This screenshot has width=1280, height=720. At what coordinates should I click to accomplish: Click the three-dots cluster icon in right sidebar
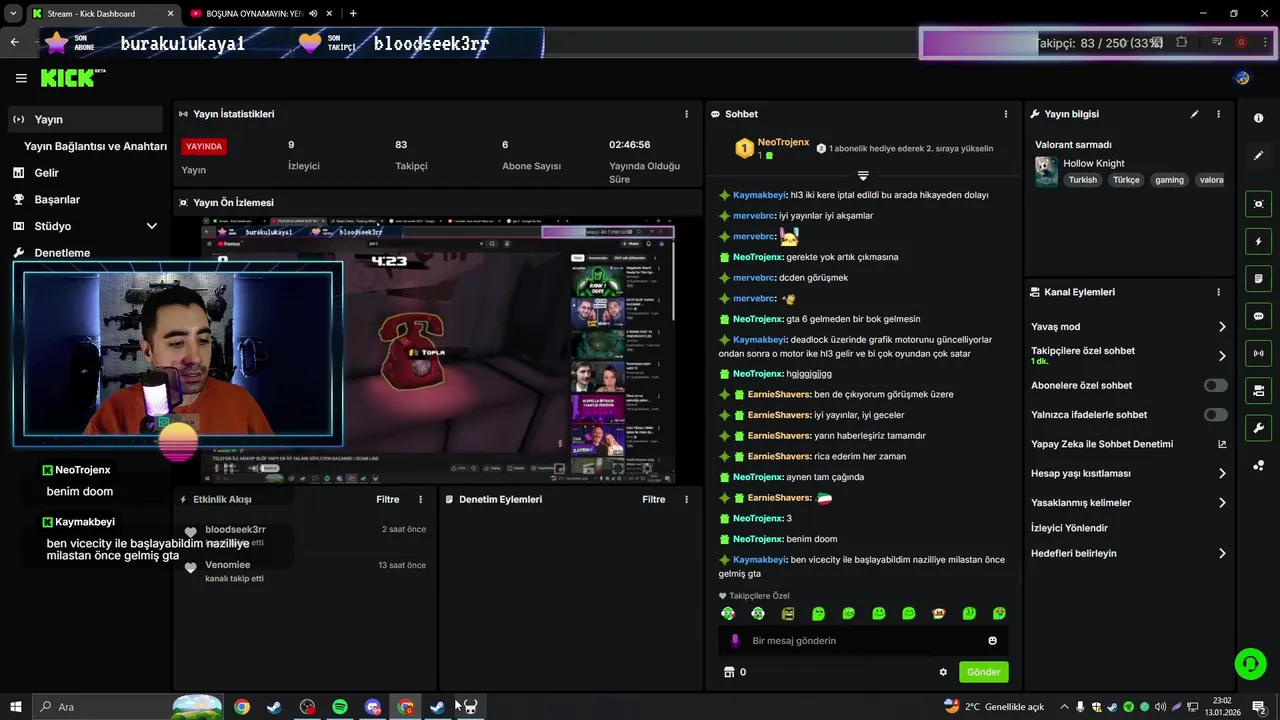coord(1258,466)
